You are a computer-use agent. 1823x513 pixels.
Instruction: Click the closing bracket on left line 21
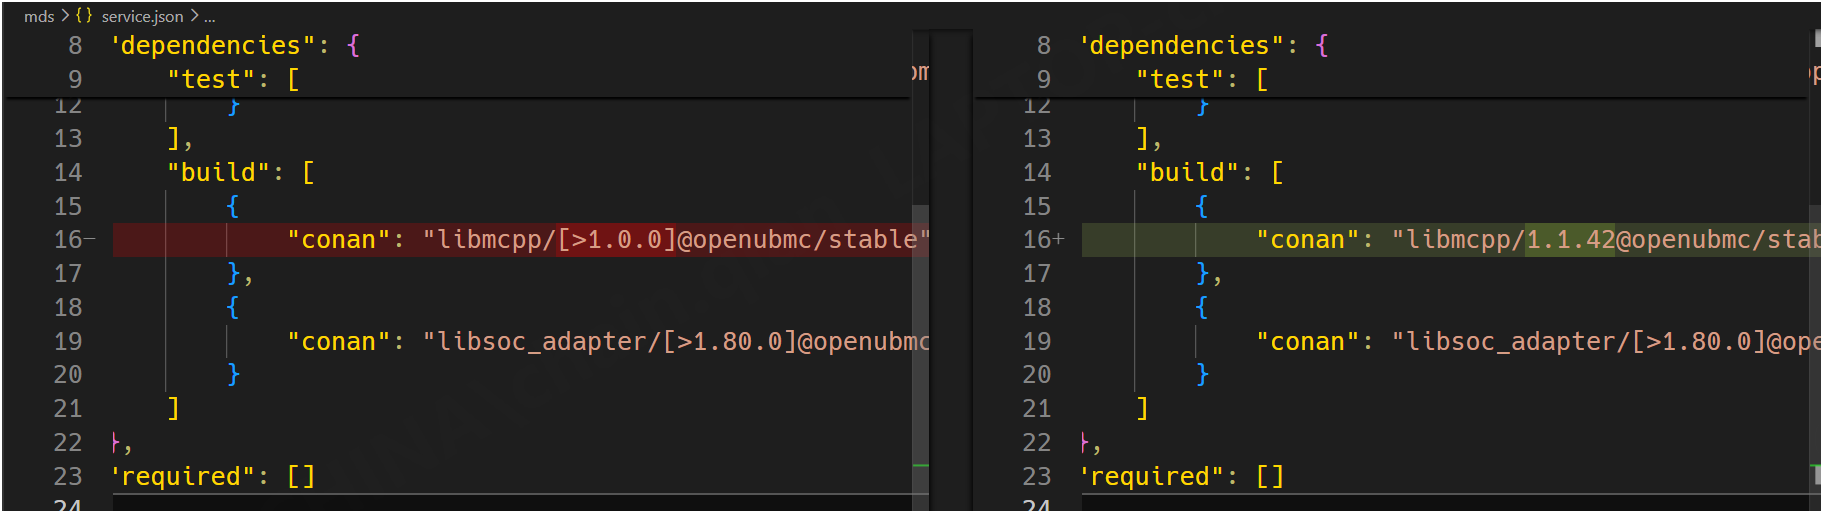click(x=173, y=409)
